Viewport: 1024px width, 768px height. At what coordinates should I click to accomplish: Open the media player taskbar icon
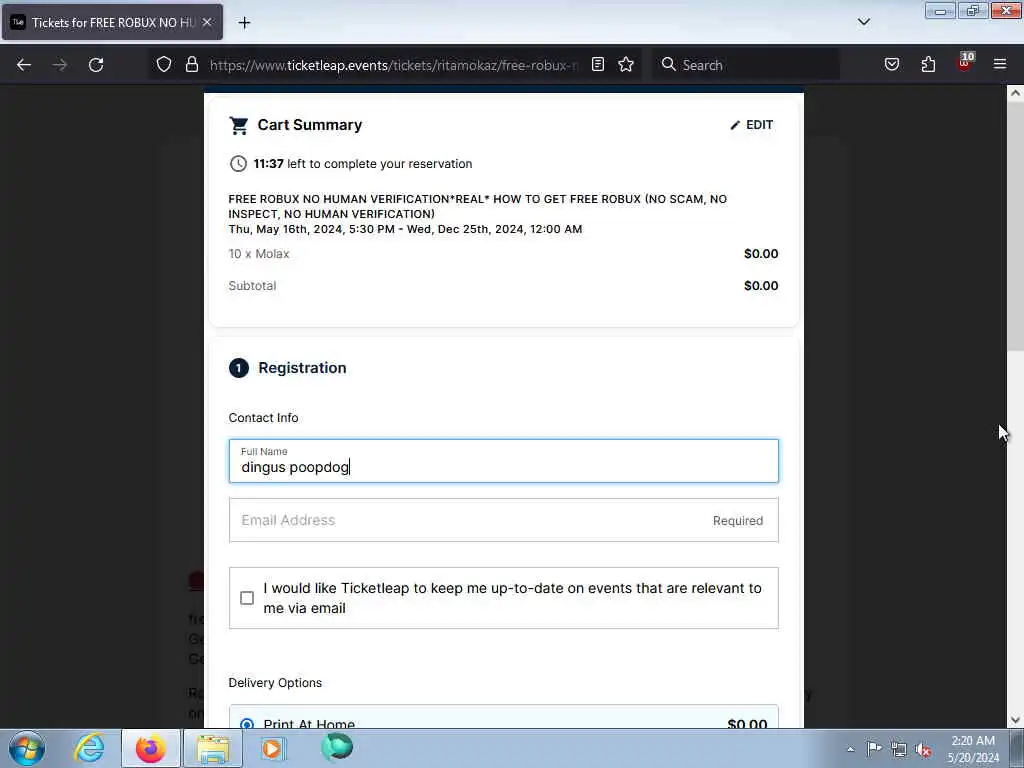(x=273, y=748)
